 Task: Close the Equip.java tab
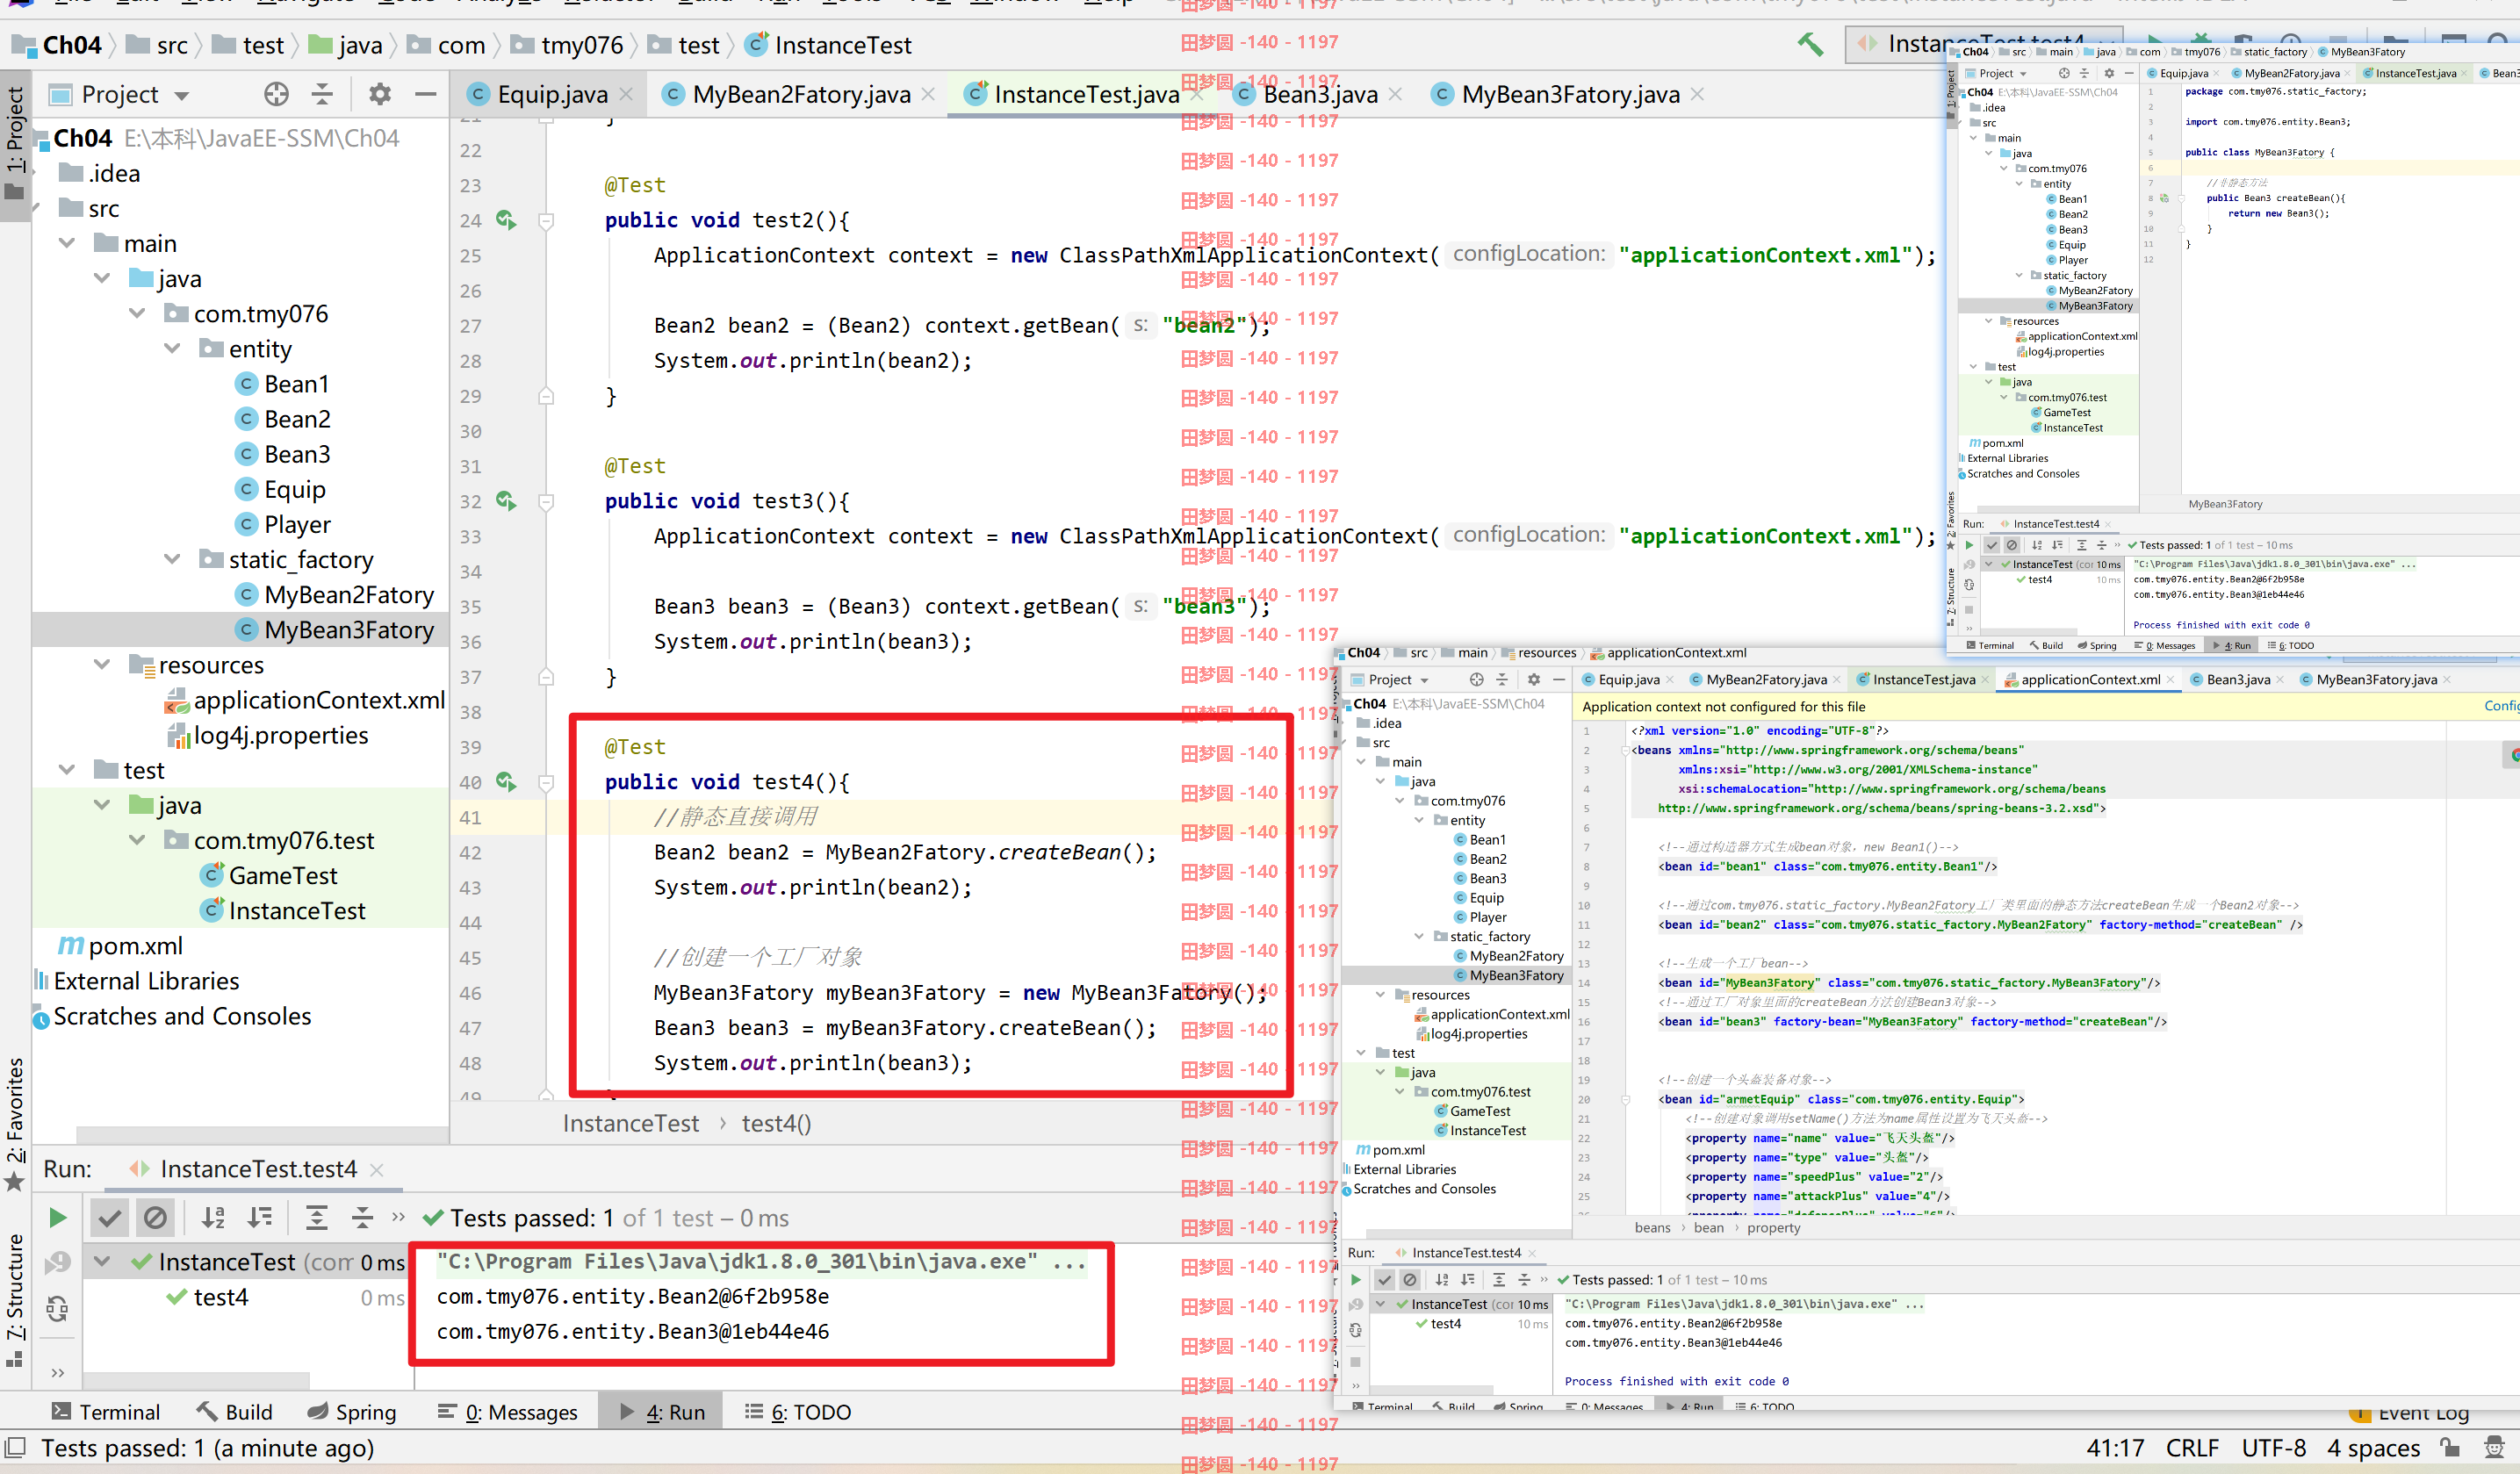[x=627, y=94]
